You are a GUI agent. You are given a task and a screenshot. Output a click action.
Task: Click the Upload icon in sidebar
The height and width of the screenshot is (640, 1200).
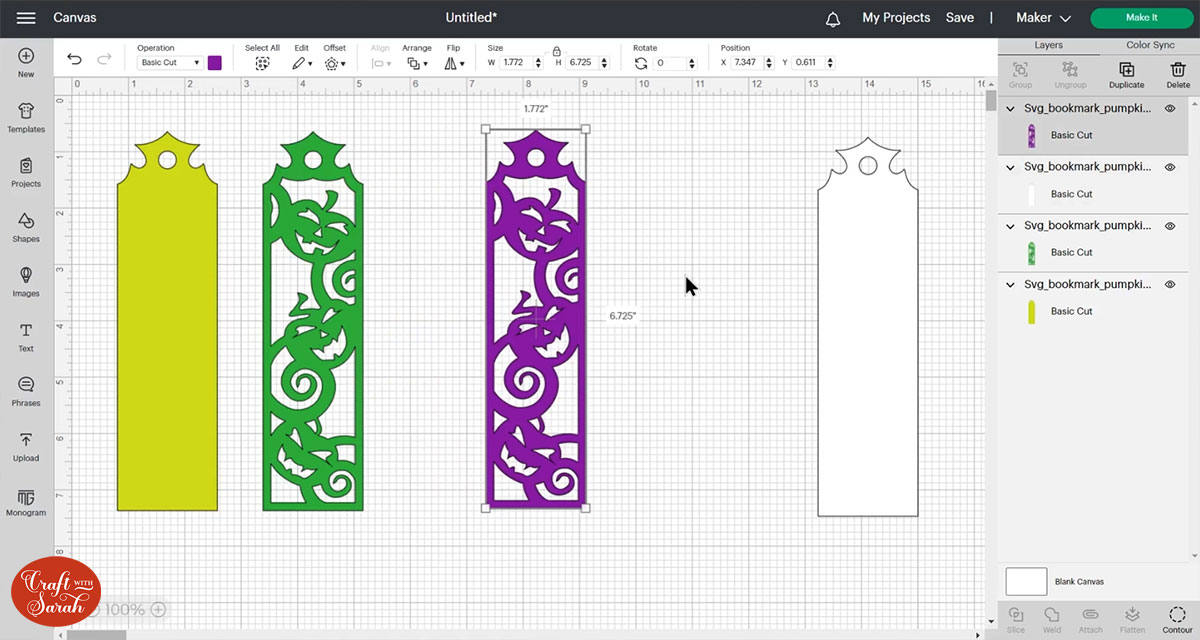pyautogui.click(x=26, y=446)
